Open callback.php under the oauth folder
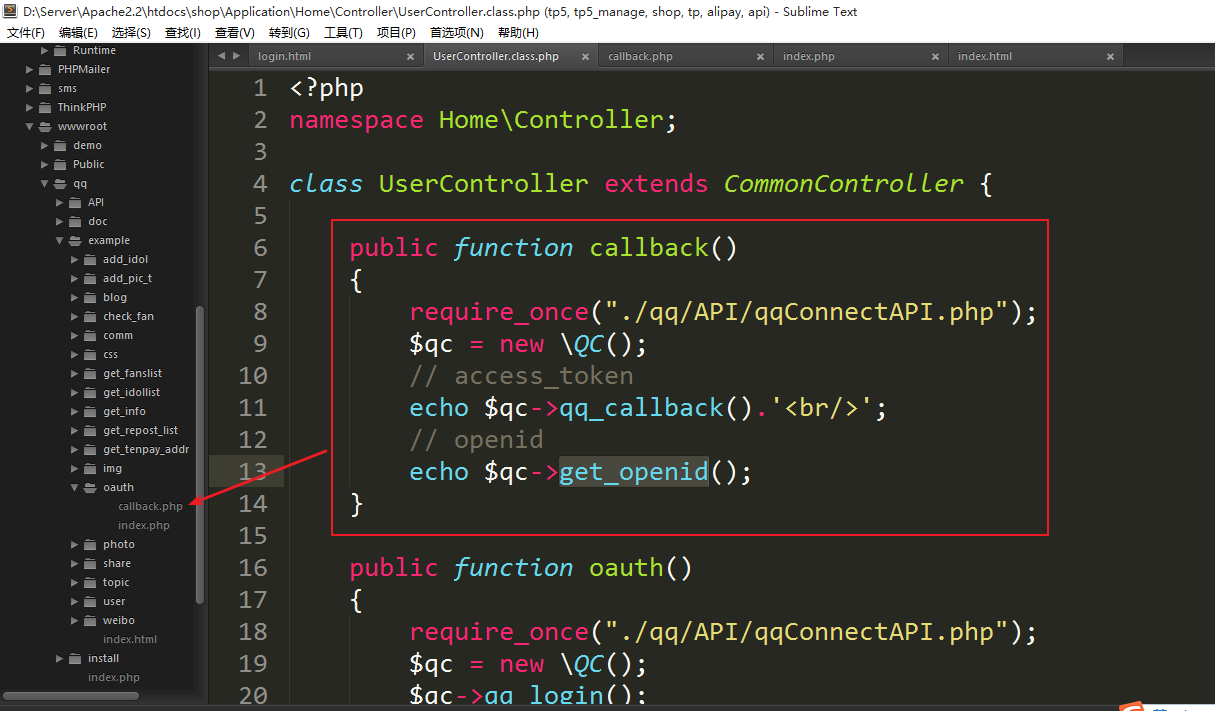The width and height of the screenshot is (1215, 711). tap(150, 507)
